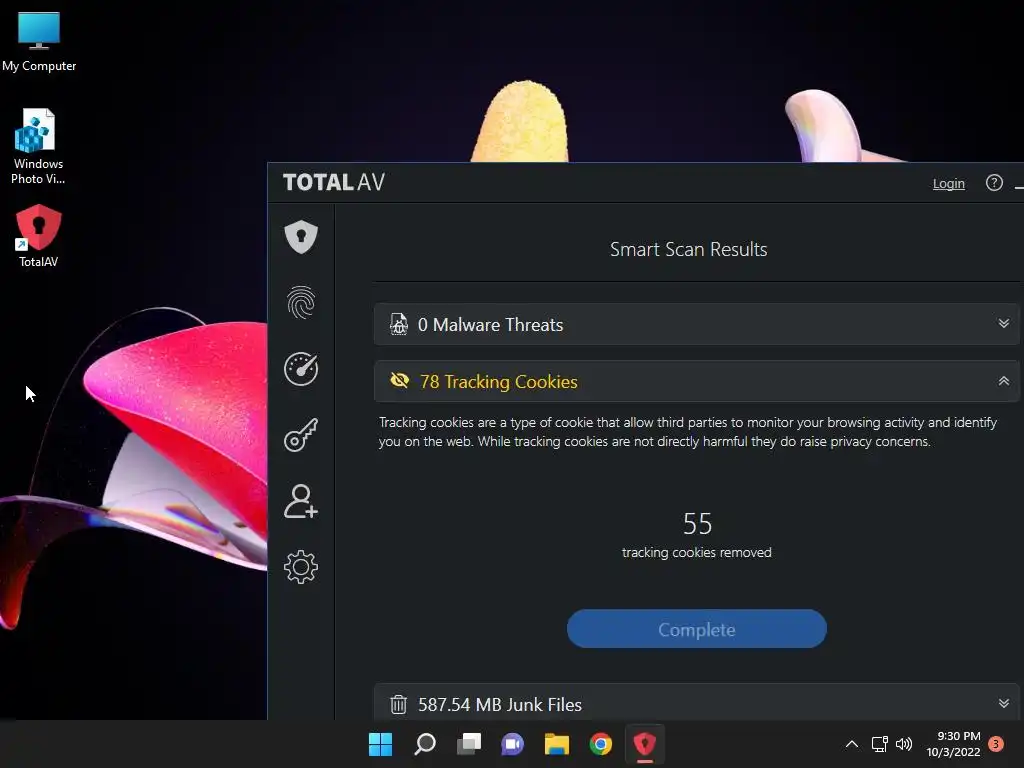The height and width of the screenshot is (768, 1024).
Task: Click the Smart Scan Results title
Action: [688, 249]
